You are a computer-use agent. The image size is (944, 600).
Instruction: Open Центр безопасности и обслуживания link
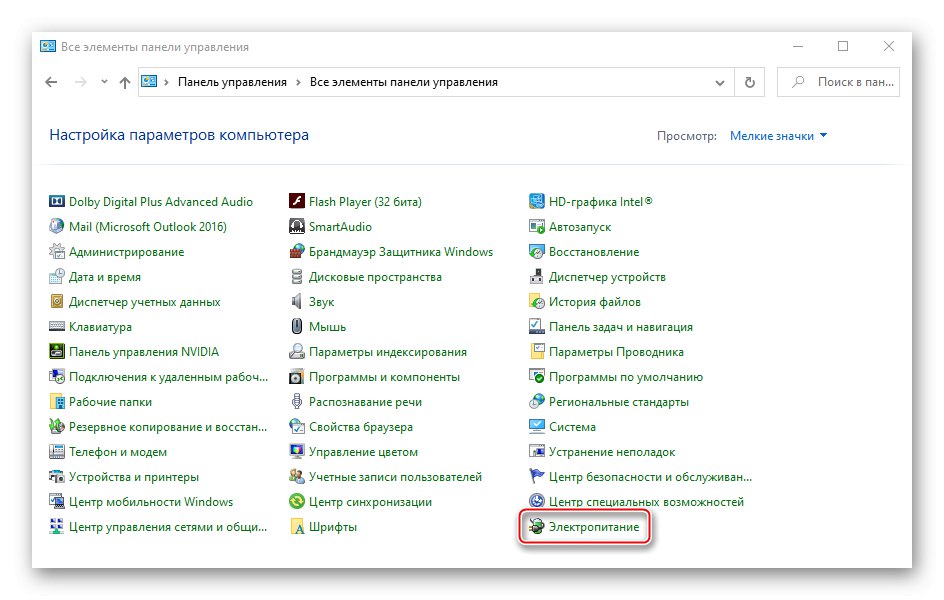click(x=650, y=477)
